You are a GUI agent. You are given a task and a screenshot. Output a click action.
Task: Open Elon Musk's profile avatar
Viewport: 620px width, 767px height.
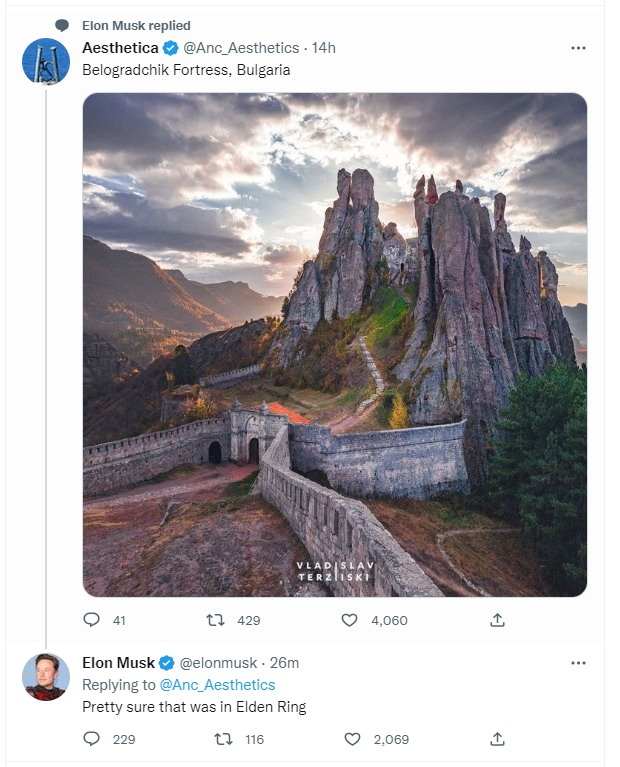coord(46,677)
